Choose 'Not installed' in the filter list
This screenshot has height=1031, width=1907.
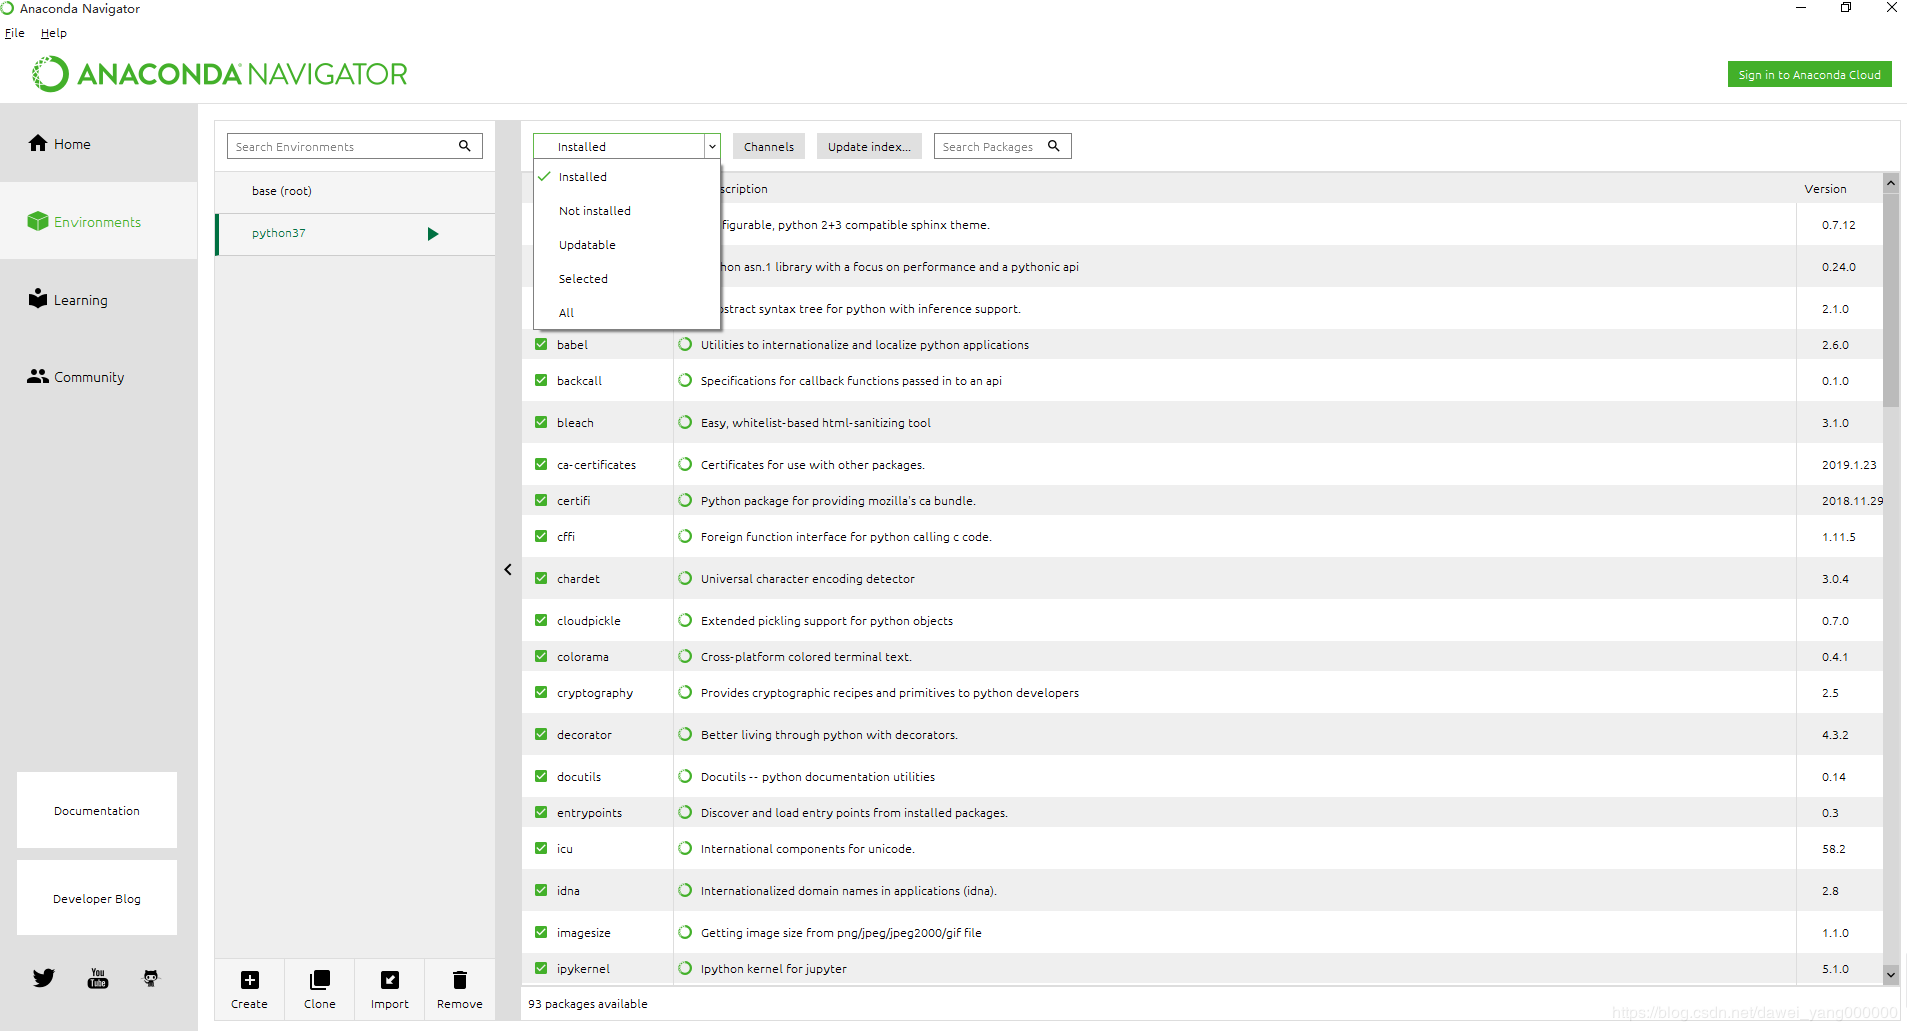coord(627,211)
